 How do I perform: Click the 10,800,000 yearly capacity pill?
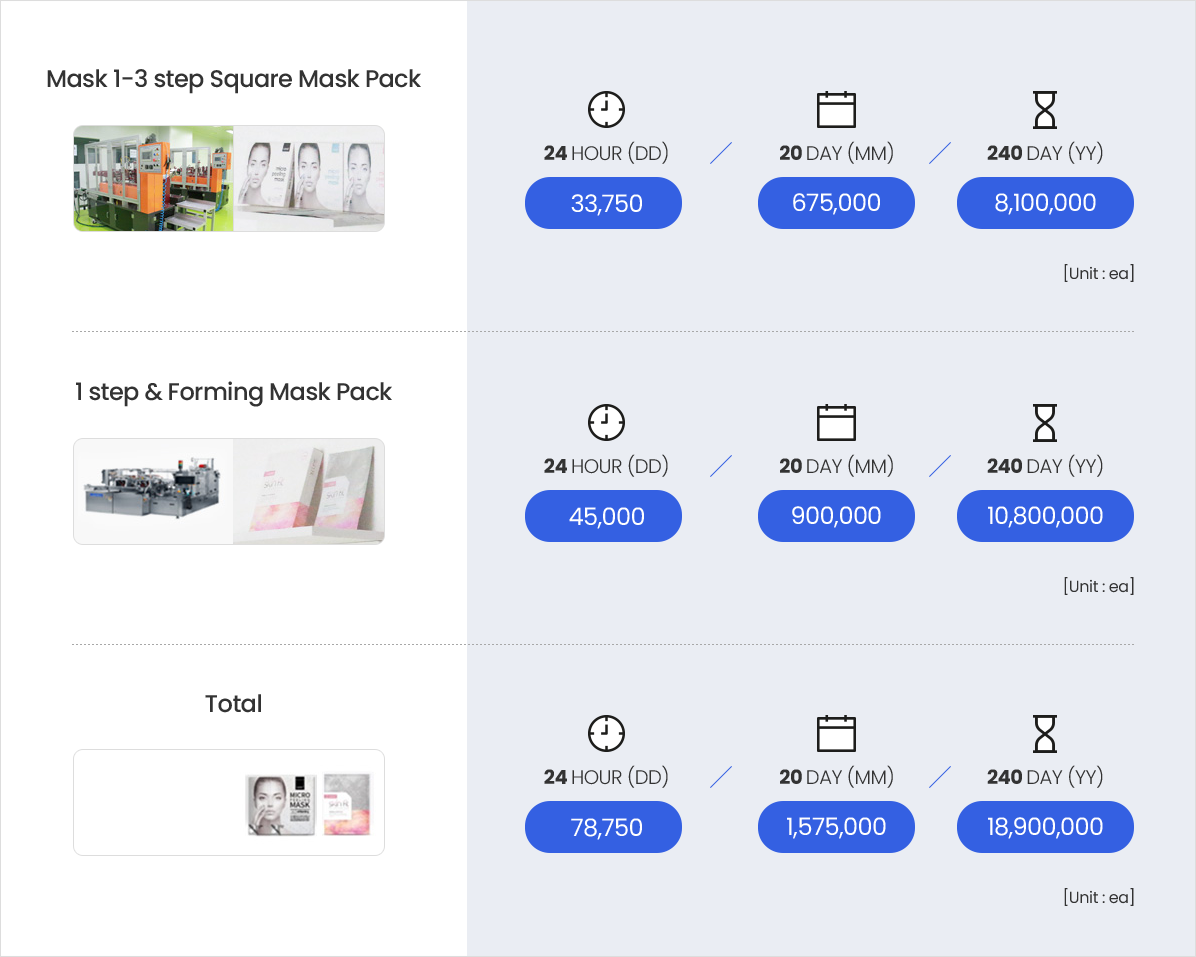point(1045,516)
